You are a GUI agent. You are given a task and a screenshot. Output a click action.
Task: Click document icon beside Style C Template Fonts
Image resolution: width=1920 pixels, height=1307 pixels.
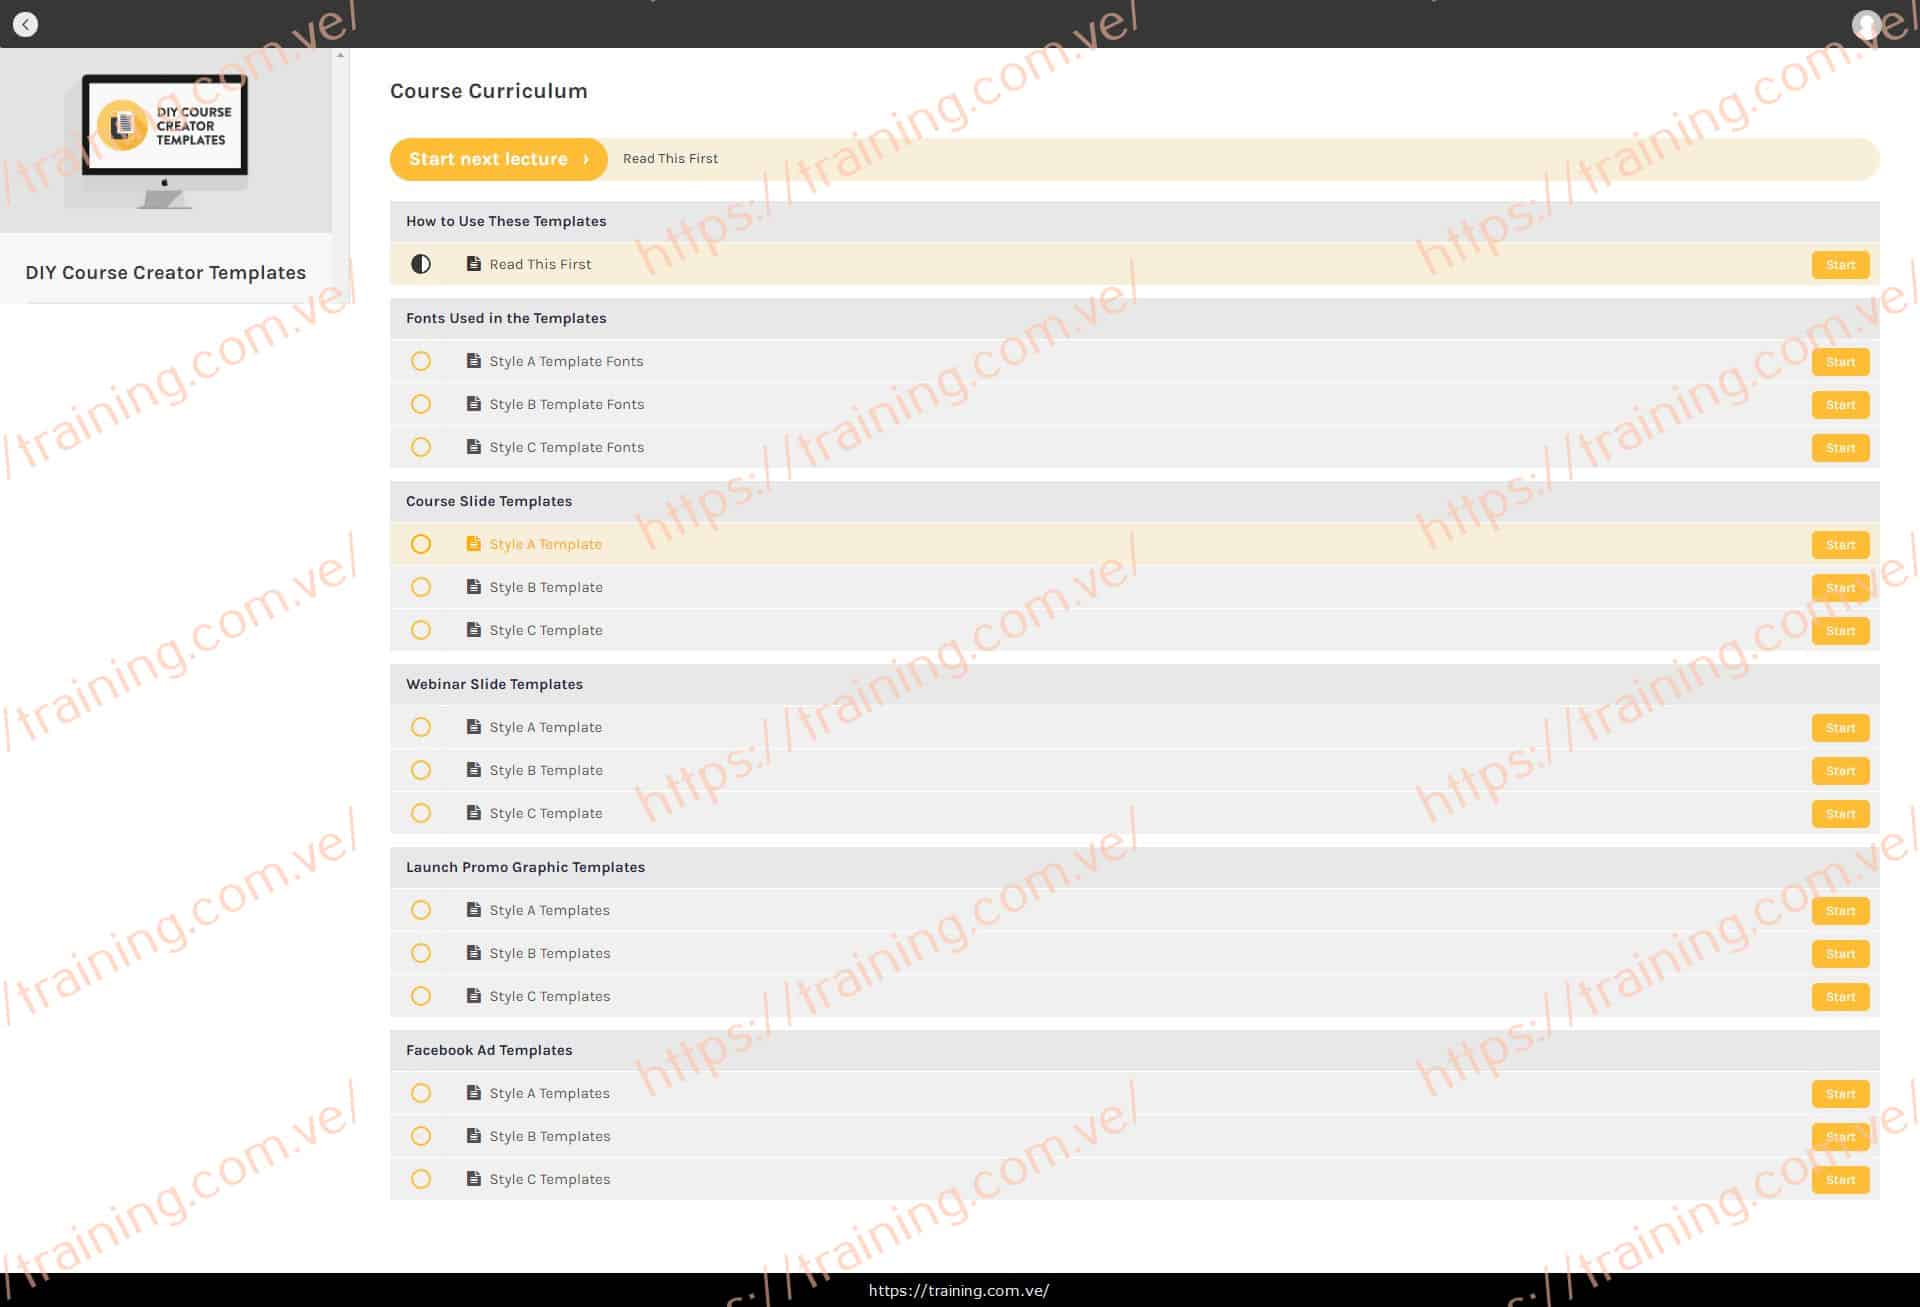pyautogui.click(x=474, y=447)
